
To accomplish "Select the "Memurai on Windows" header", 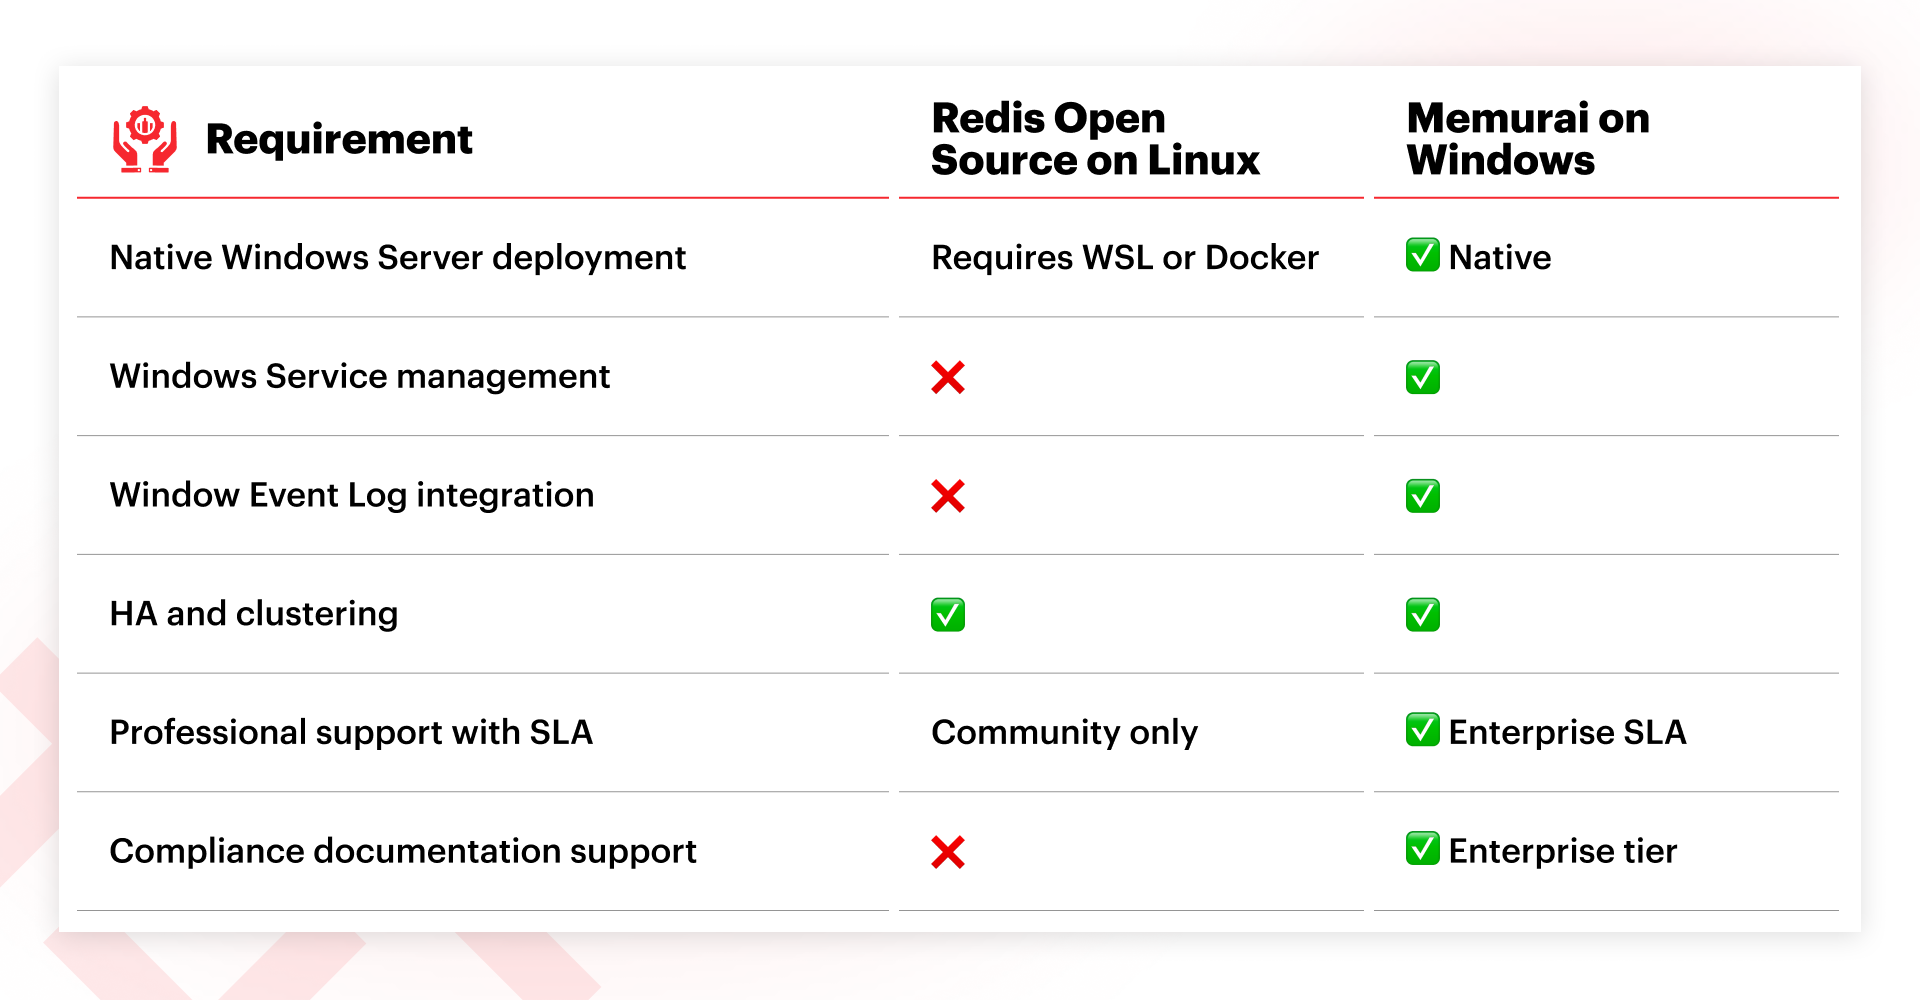I will click(x=1528, y=139).
